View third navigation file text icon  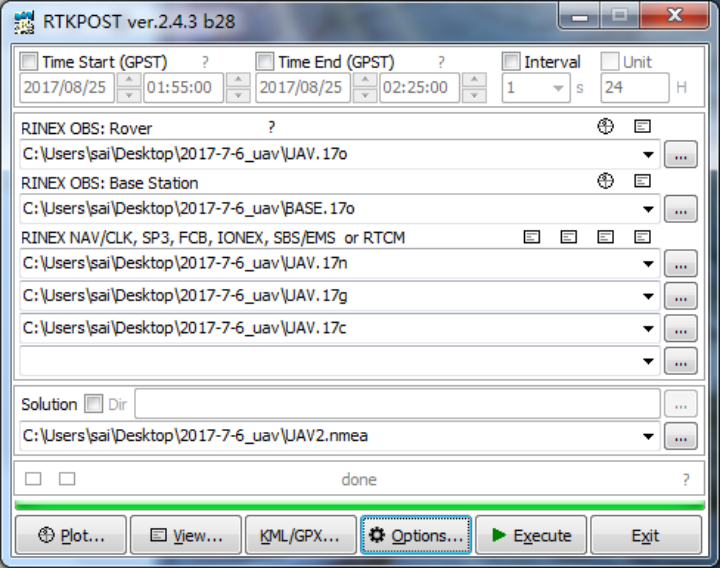pyautogui.click(x=605, y=237)
